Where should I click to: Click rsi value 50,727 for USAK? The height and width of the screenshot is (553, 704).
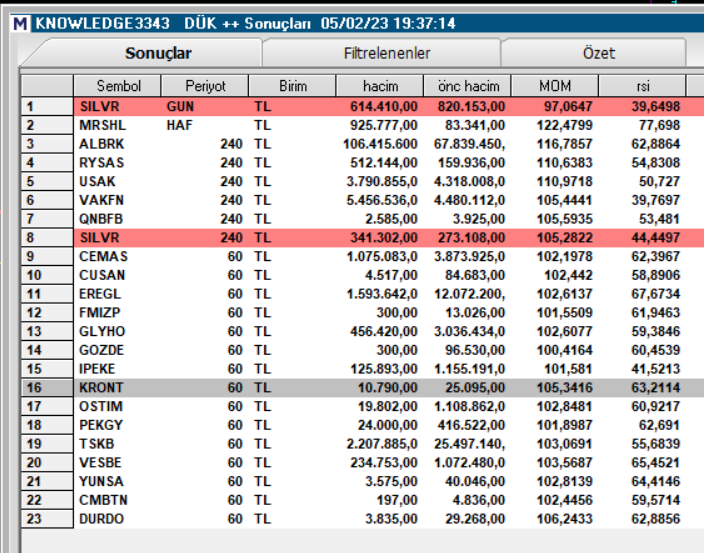660,181
